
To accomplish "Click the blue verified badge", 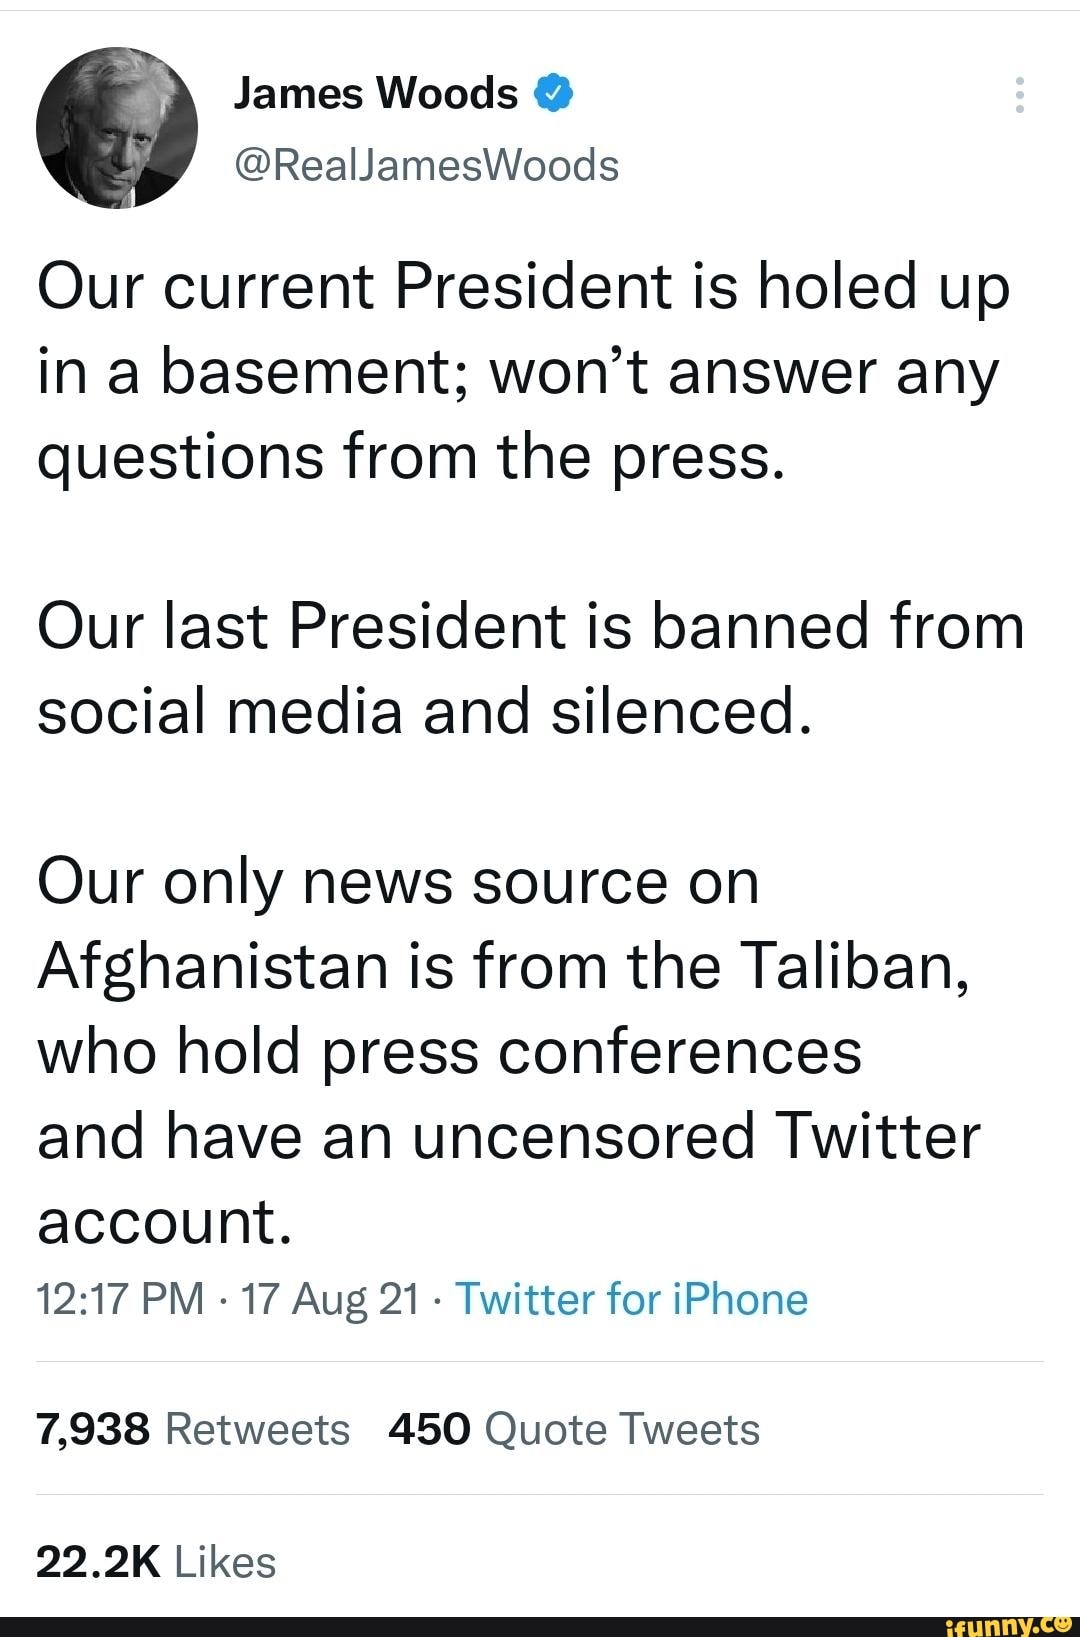I will tap(554, 94).
